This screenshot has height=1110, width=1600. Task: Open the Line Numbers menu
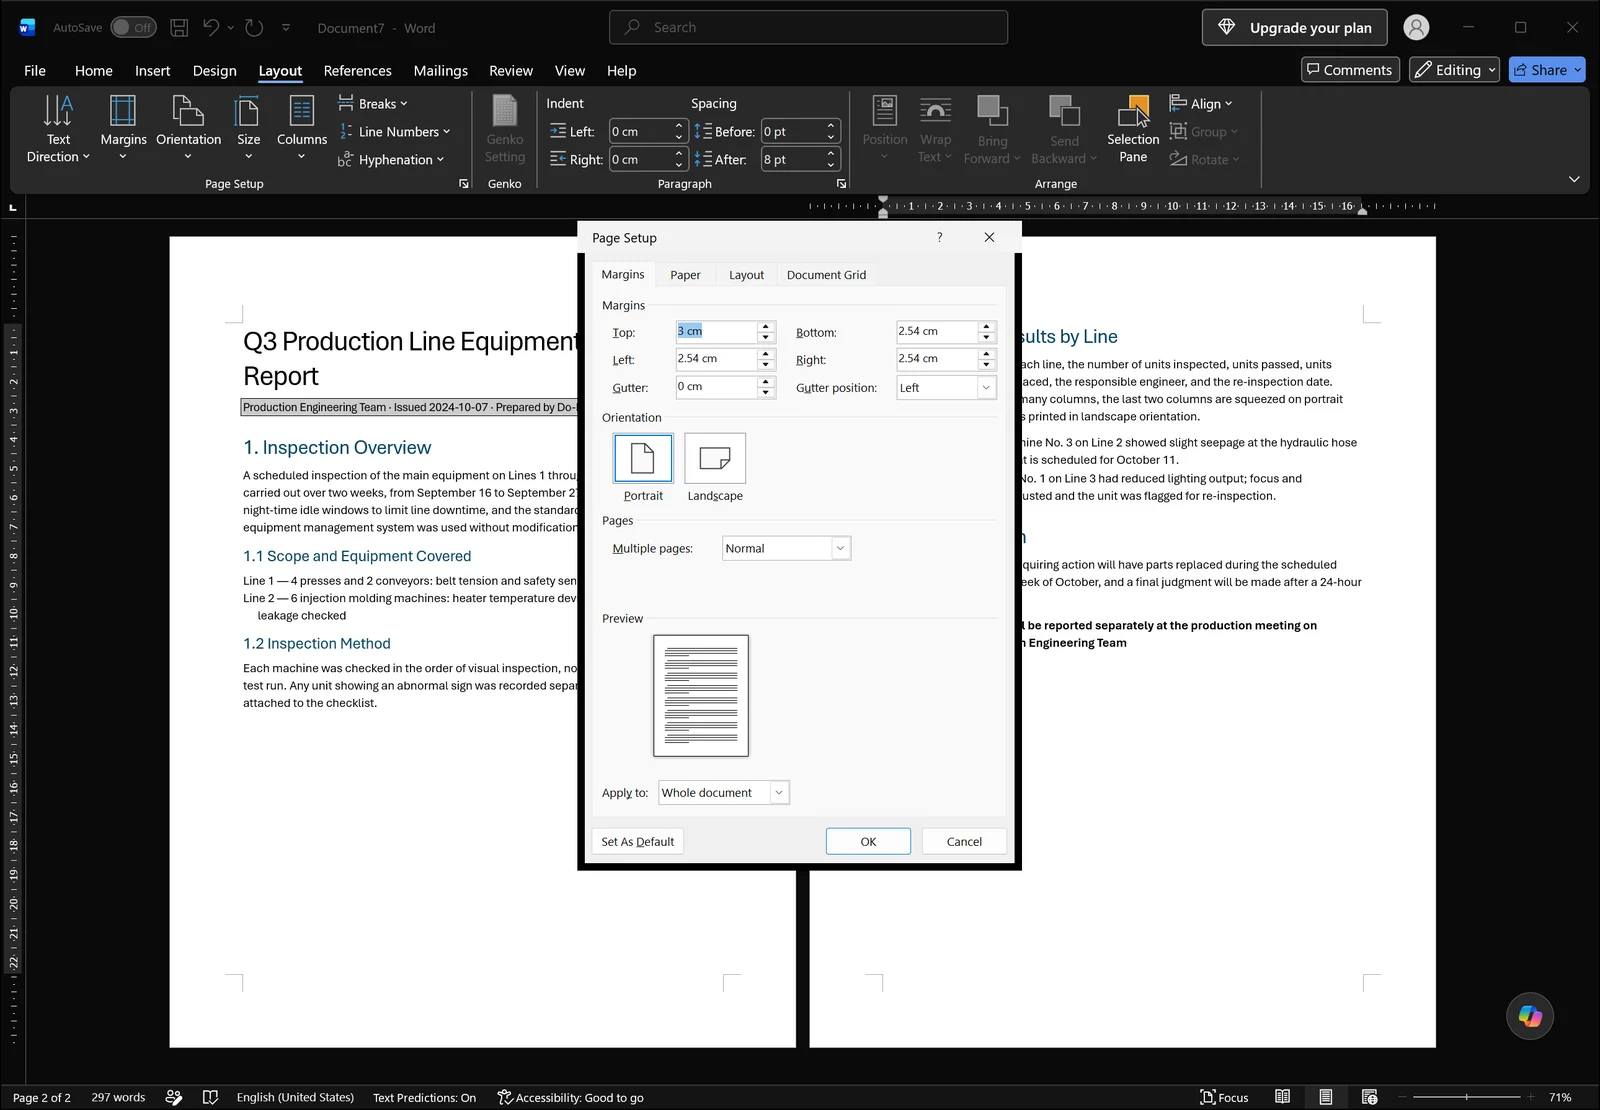(394, 132)
